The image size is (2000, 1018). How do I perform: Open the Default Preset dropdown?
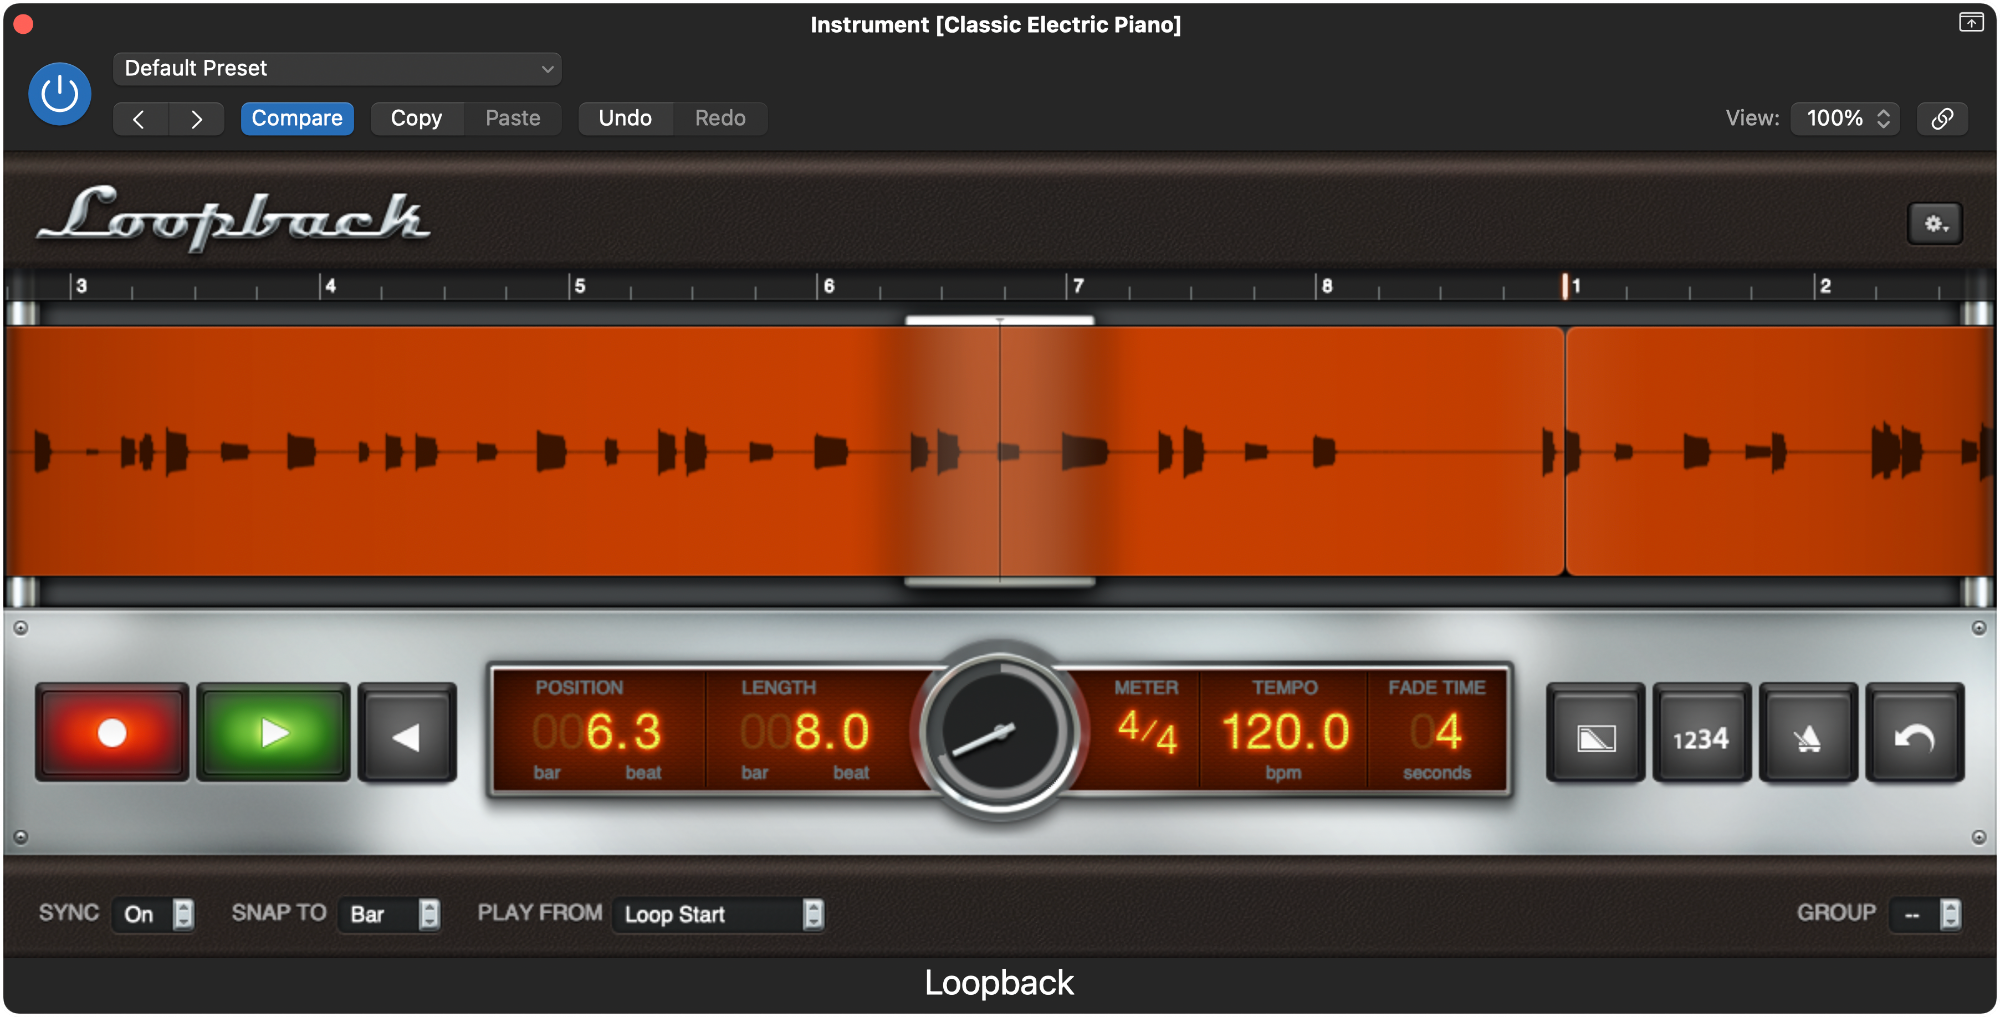click(337, 68)
